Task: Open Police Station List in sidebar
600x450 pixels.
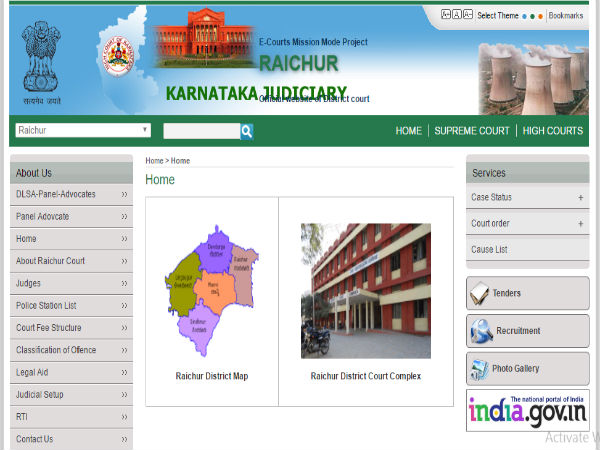Action: pyautogui.click(x=70, y=305)
